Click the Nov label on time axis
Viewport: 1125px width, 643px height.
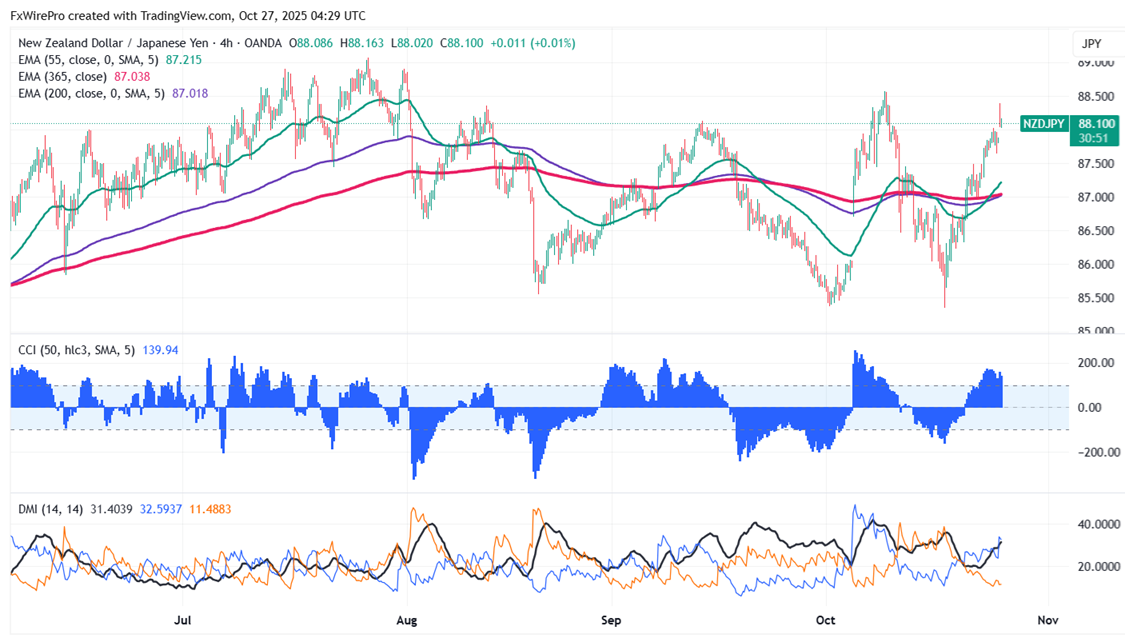pyautogui.click(x=1048, y=620)
